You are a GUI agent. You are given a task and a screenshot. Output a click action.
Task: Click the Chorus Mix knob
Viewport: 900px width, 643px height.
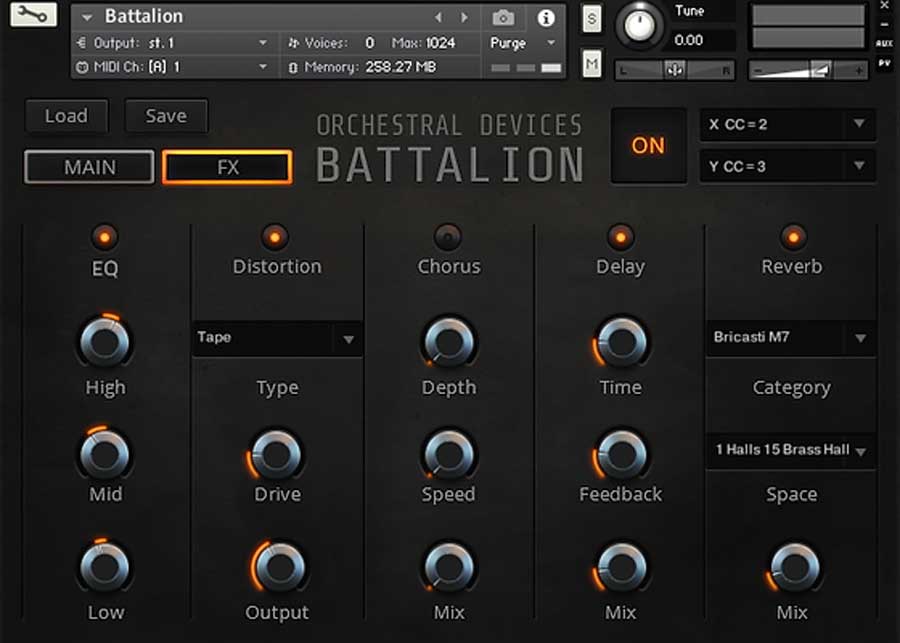[x=449, y=567]
